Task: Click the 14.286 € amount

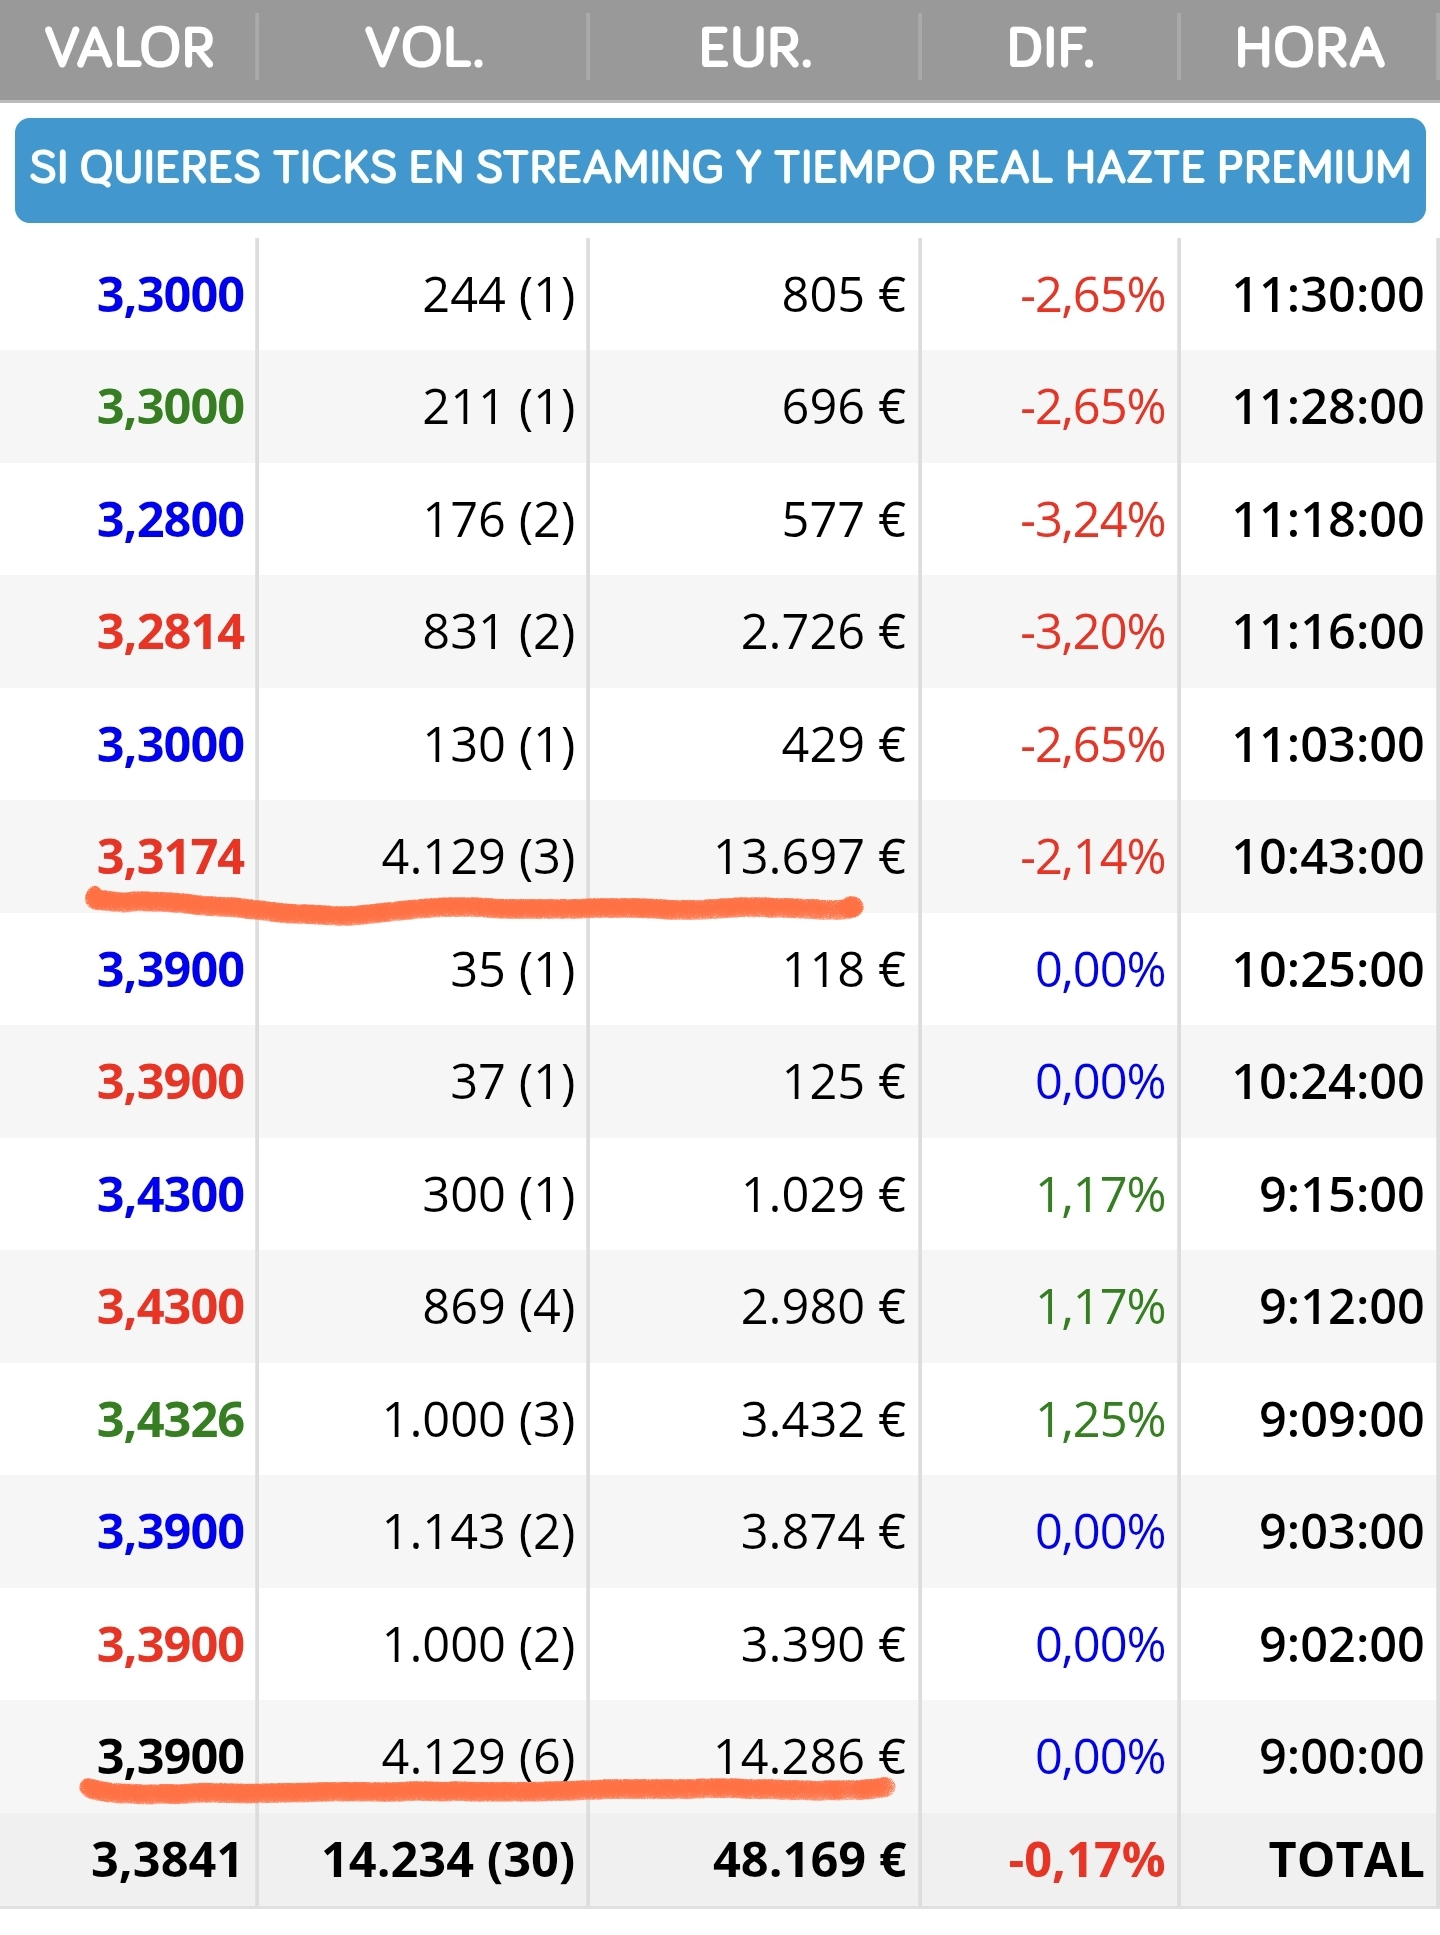Action: click(x=809, y=1757)
